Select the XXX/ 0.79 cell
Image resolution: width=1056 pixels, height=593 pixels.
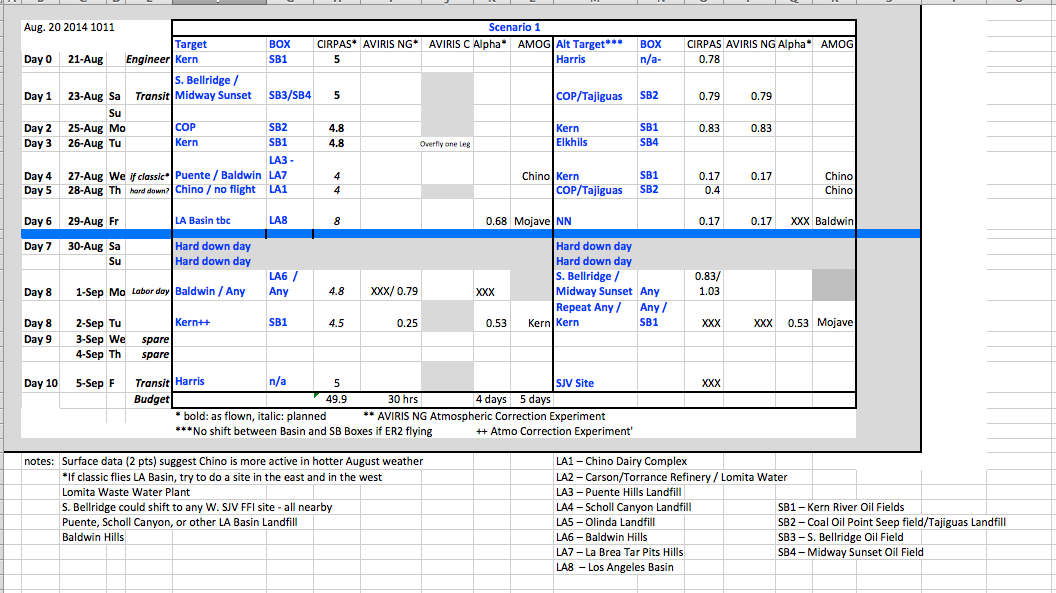tap(394, 292)
